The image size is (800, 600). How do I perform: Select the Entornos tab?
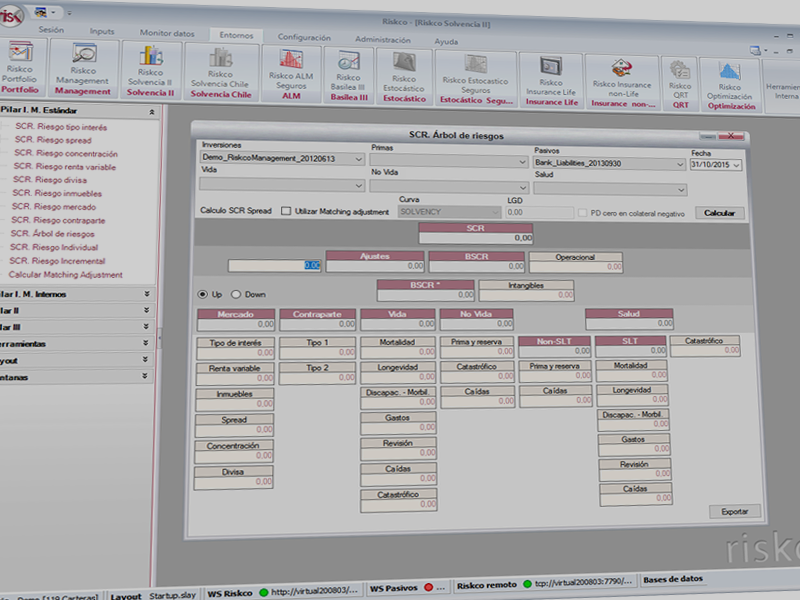click(236, 35)
